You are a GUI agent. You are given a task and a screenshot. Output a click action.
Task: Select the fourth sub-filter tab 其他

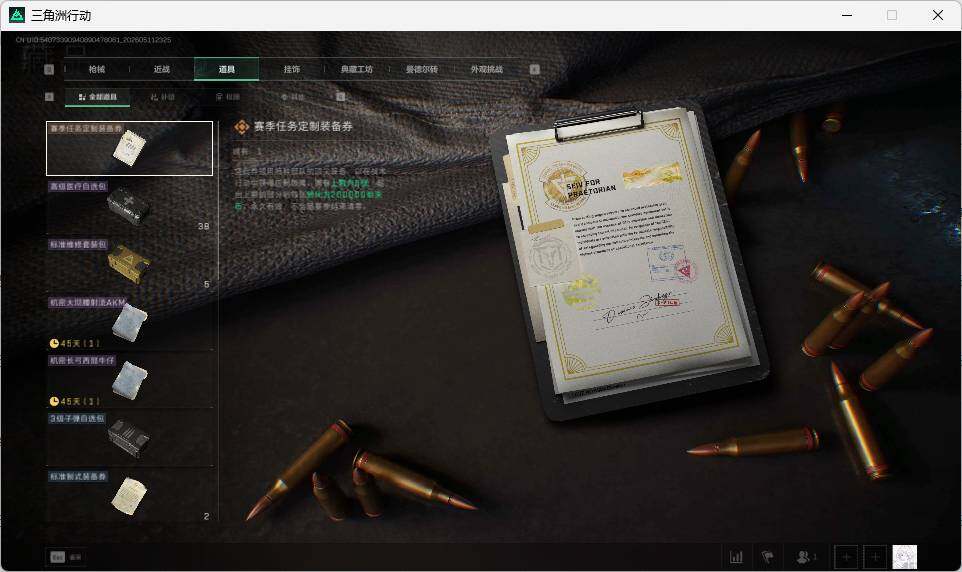(293, 97)
